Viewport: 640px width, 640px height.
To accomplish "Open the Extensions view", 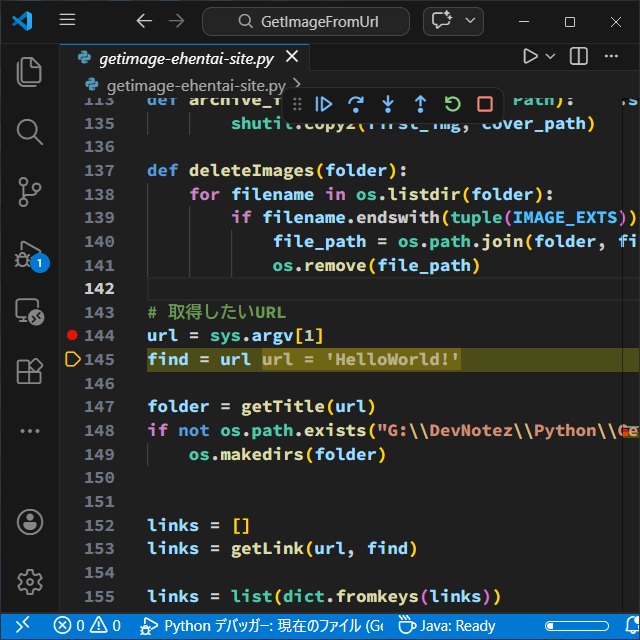I will coord(30,371).
